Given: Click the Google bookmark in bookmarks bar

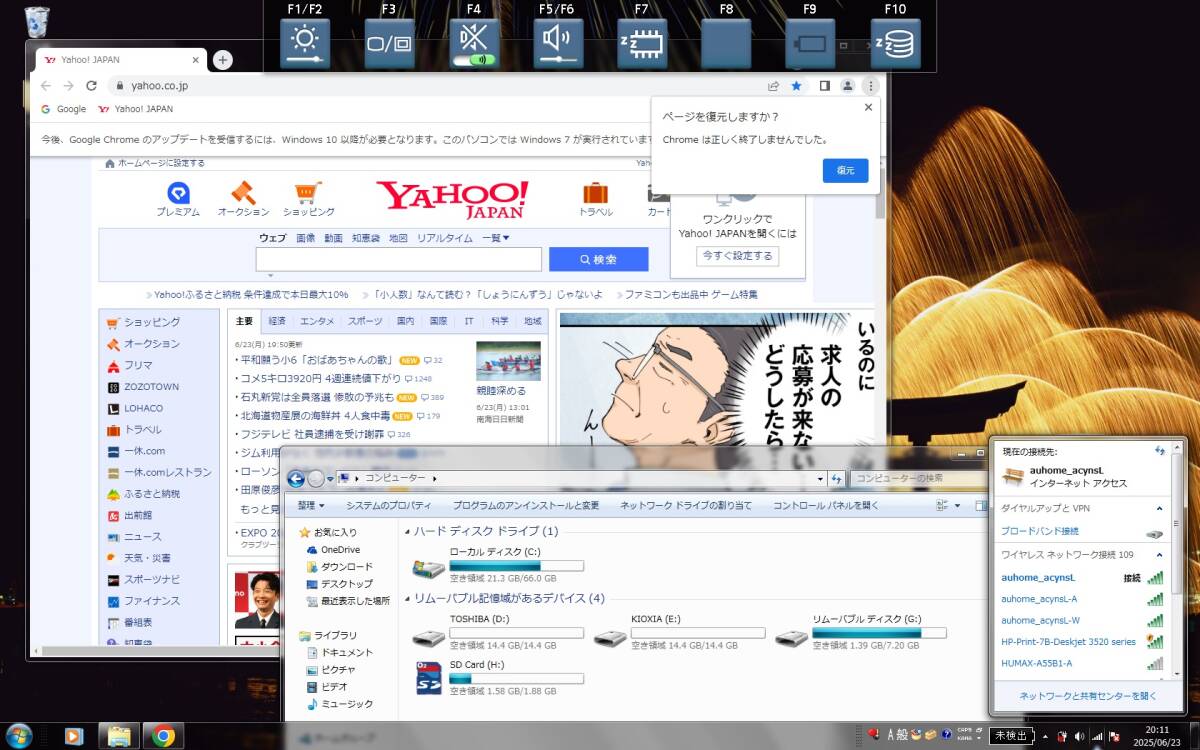Looking at the screenshot, I should pos(63,109).
